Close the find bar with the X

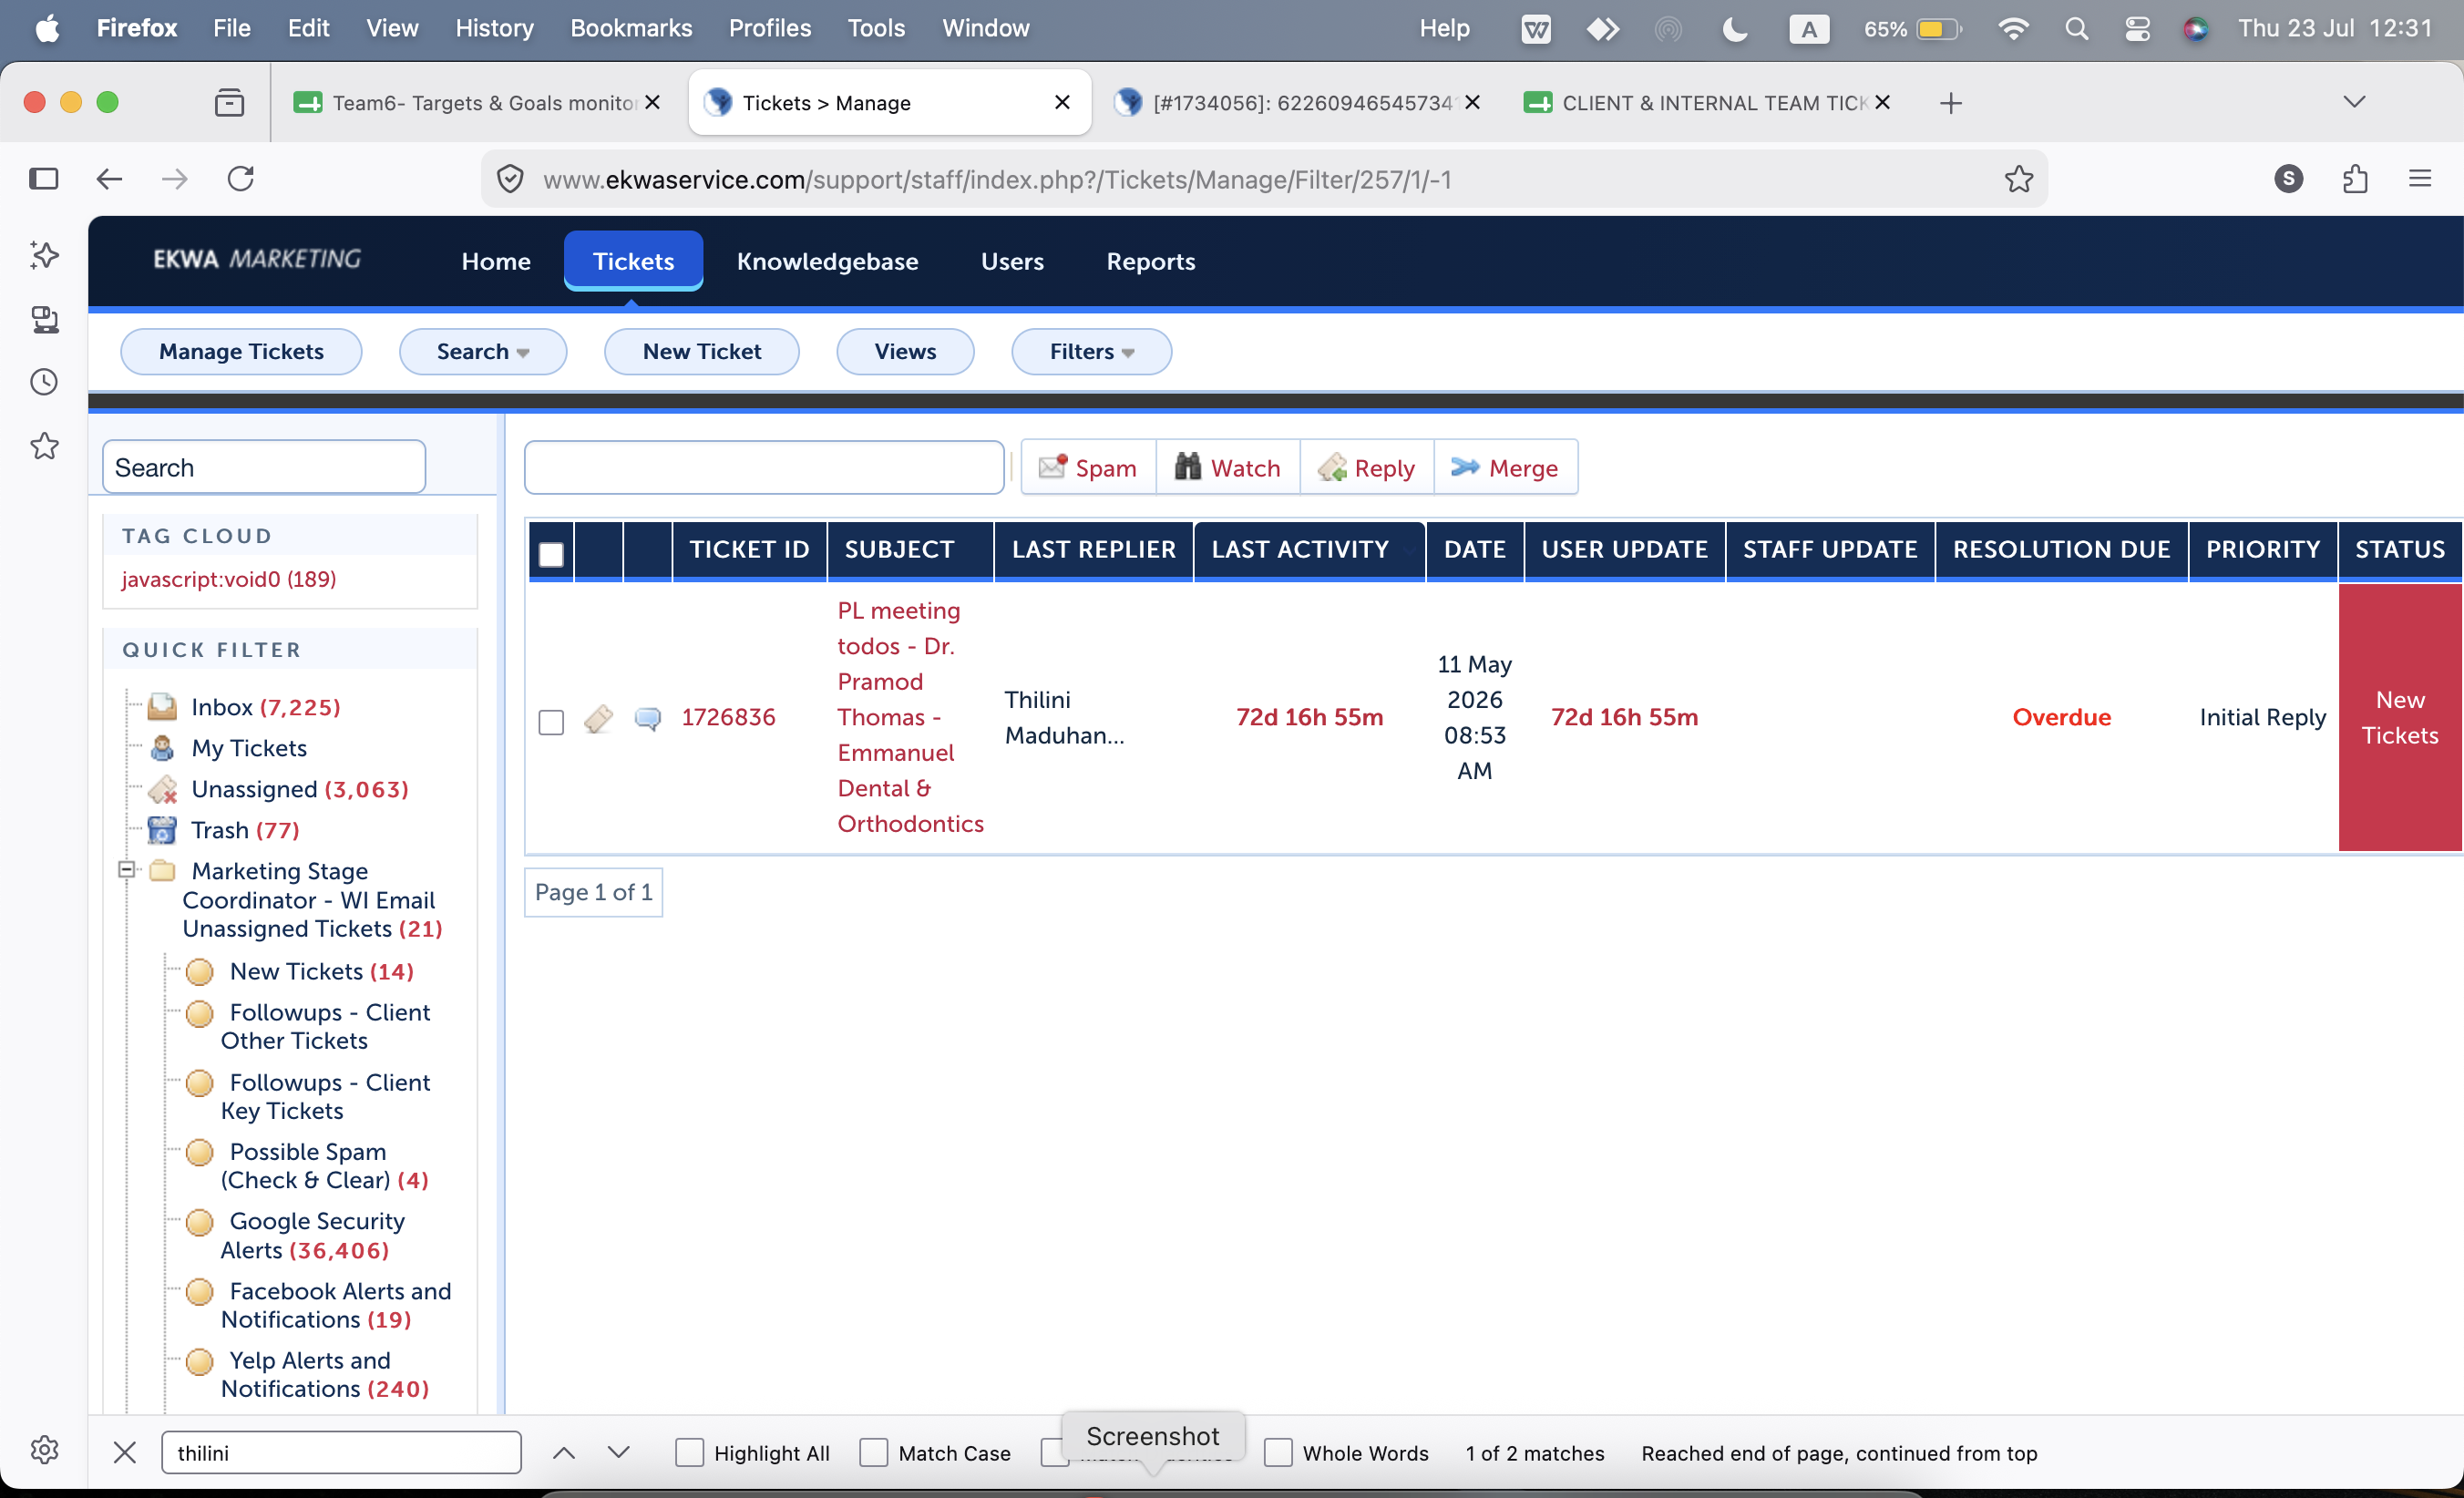tap(125, 1452)
